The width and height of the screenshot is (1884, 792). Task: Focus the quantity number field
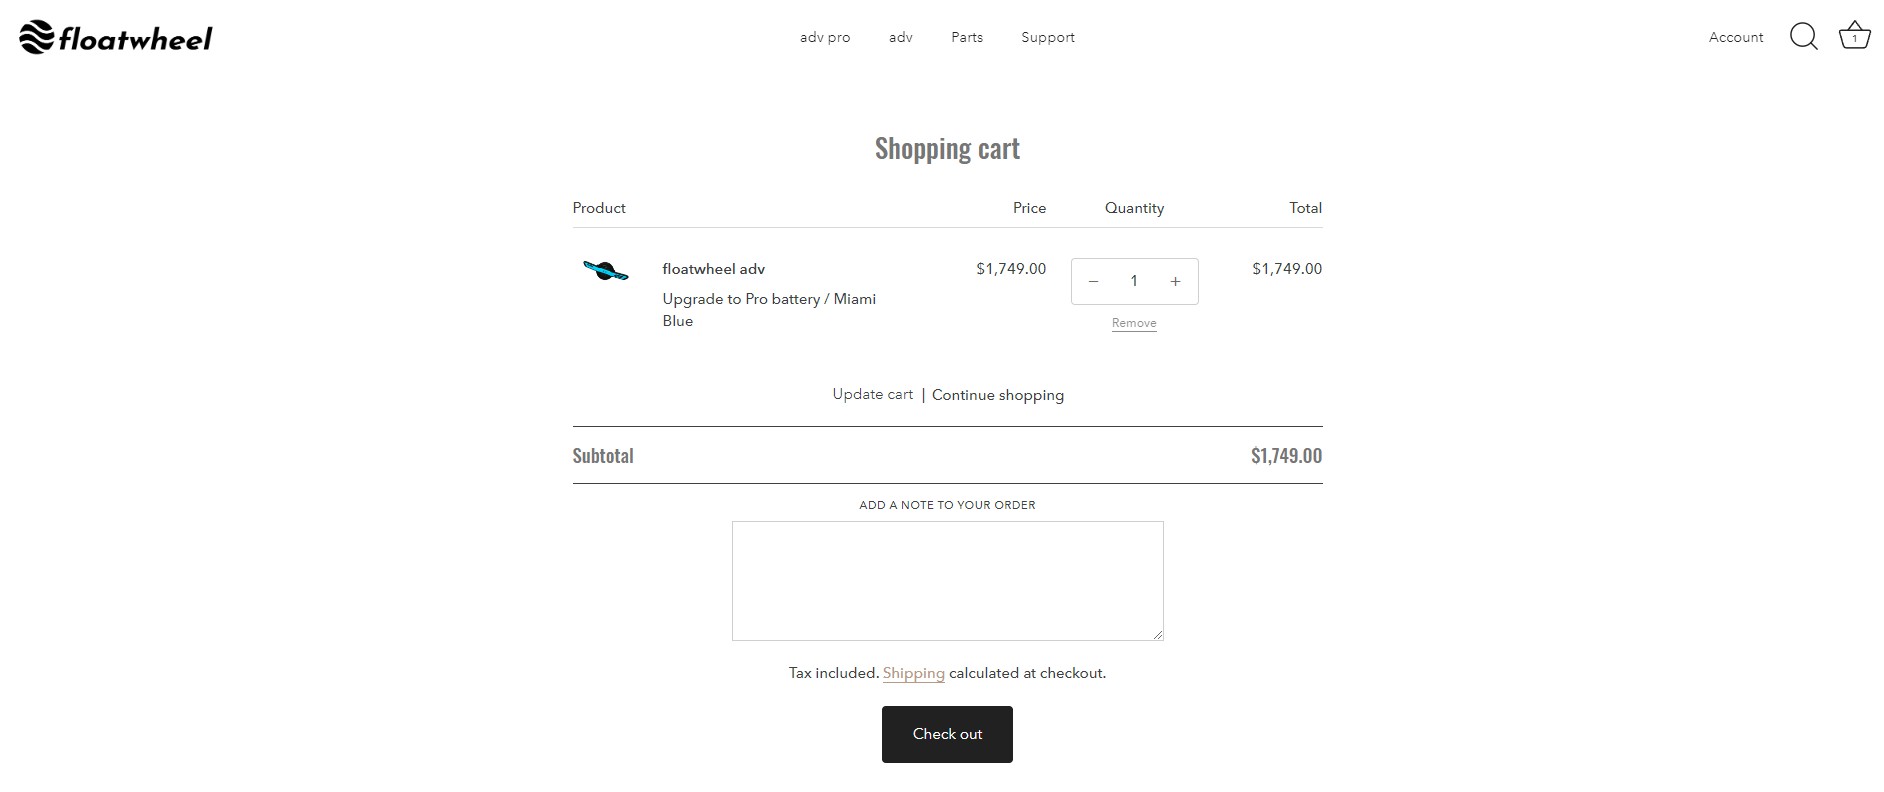tap(1134, 282)
